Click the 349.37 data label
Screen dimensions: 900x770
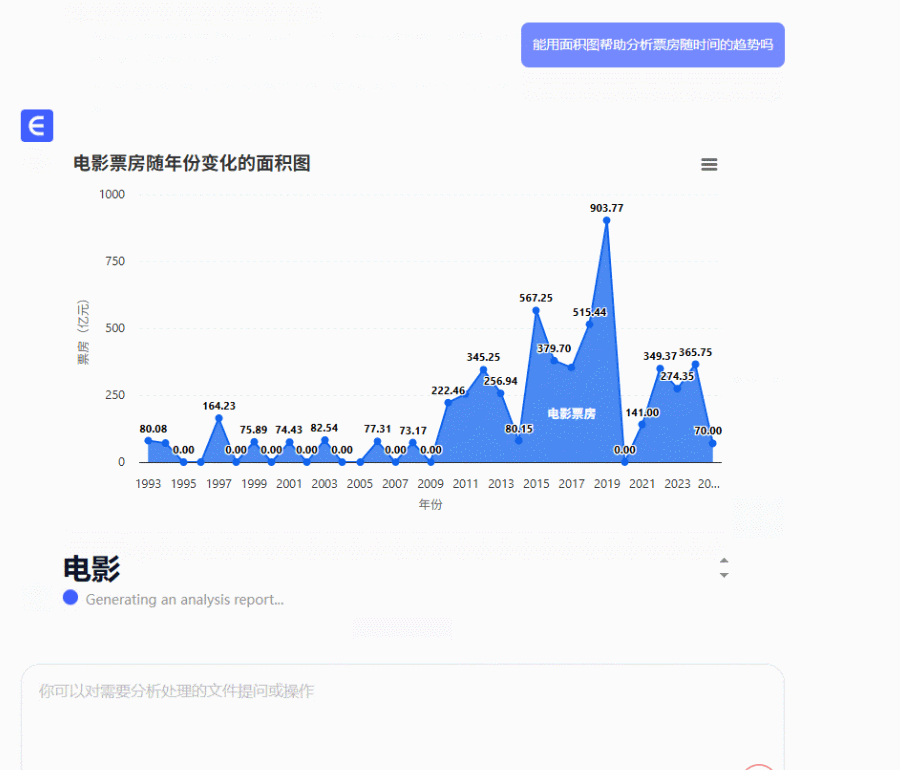pyautogui.click(x=660, y=356)
